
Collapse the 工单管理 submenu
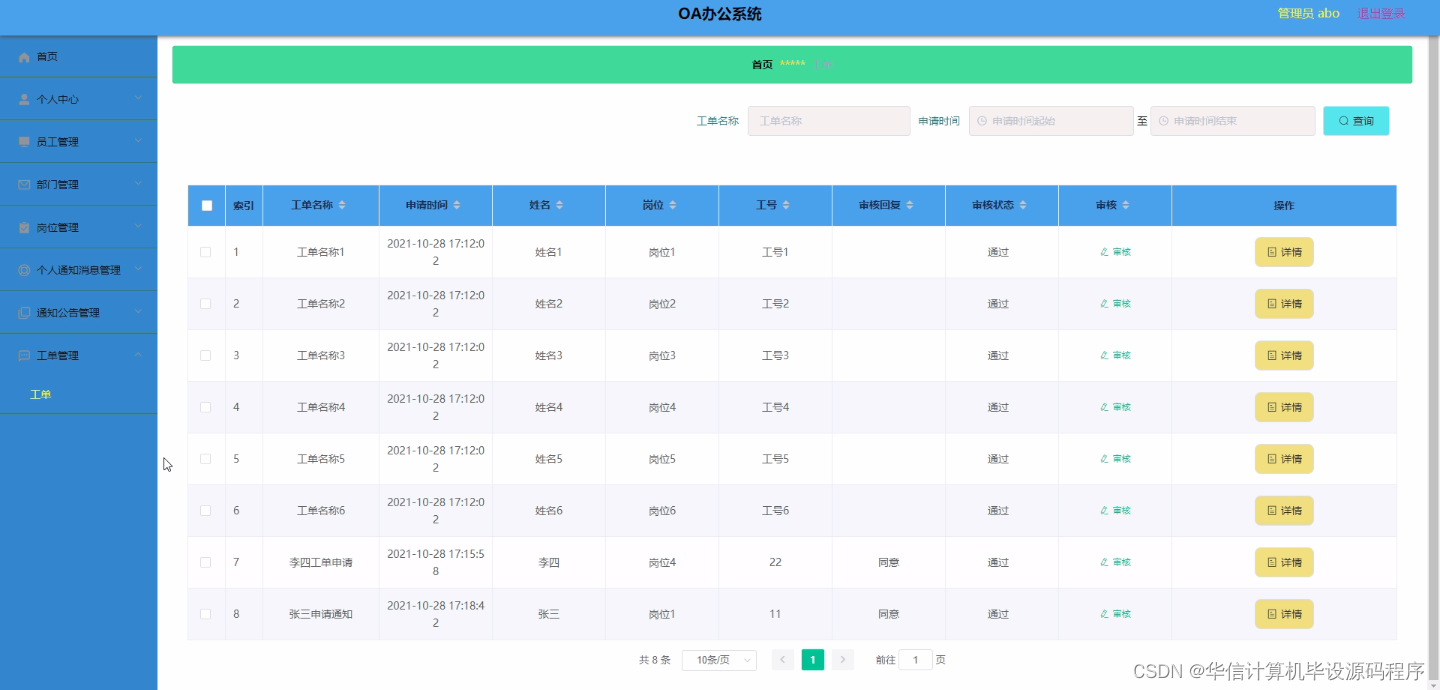coord(138,355)
